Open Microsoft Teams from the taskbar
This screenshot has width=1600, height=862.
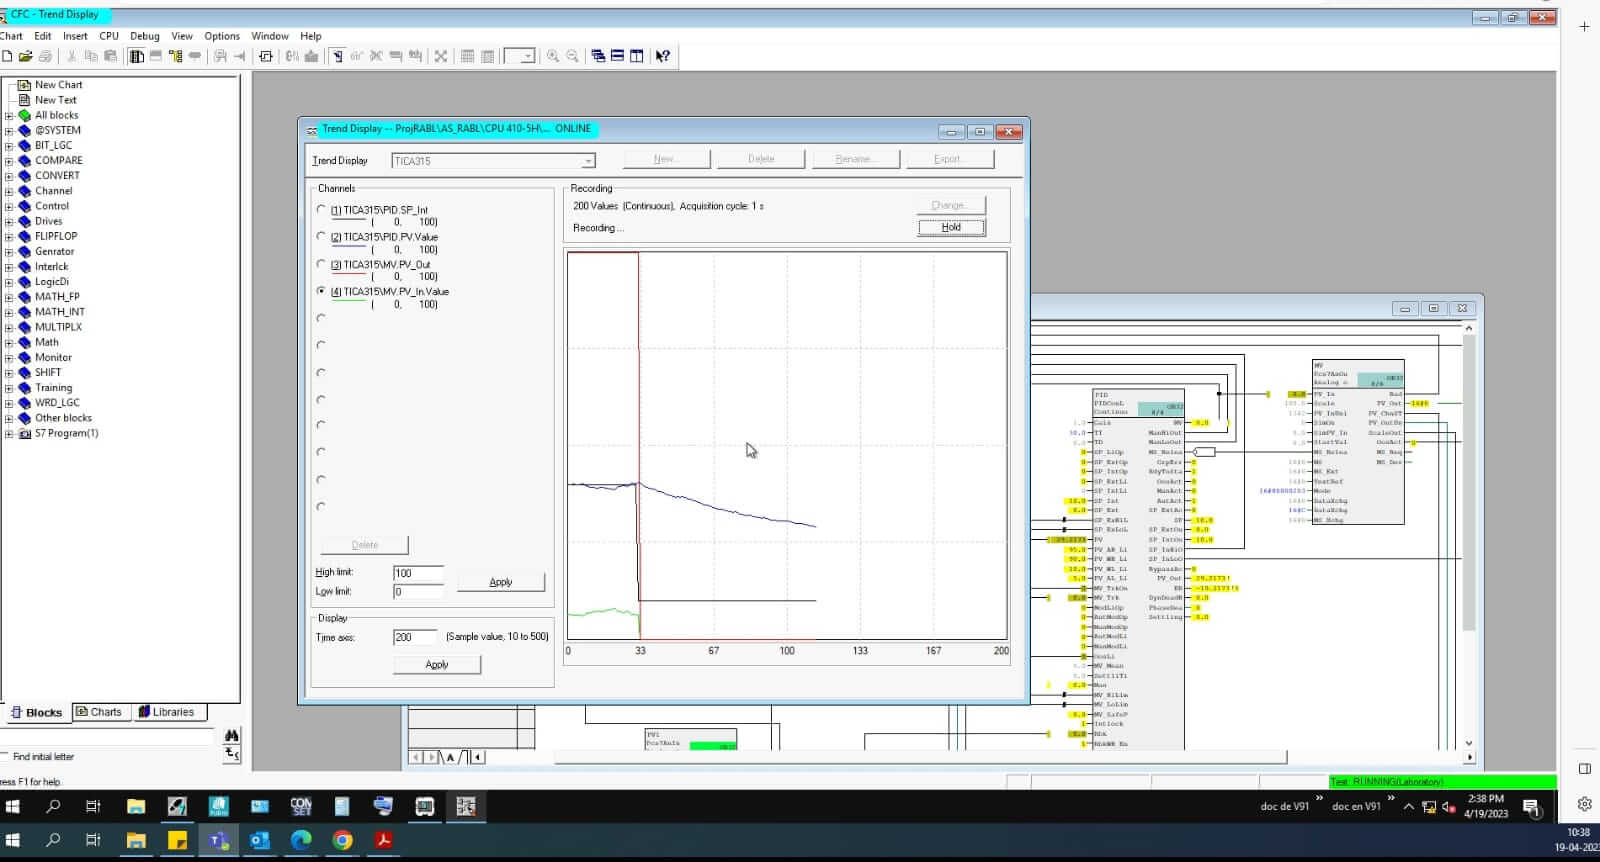[x=218, y=840]
